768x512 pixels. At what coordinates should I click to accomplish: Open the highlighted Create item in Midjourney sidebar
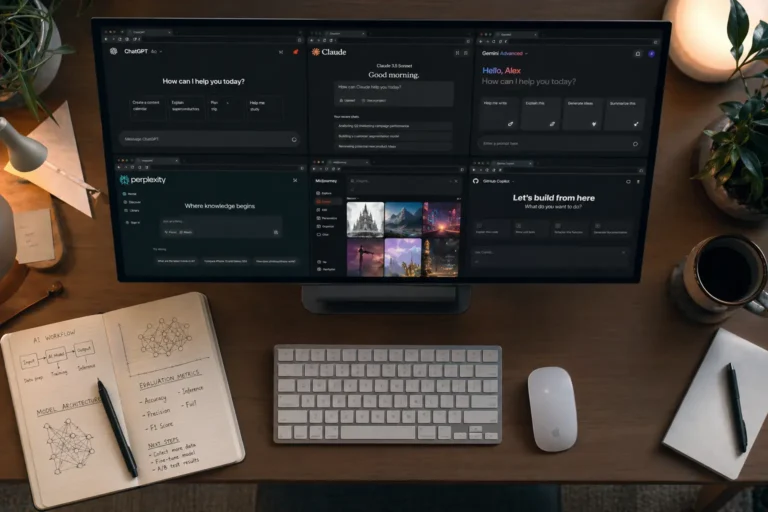327,201
